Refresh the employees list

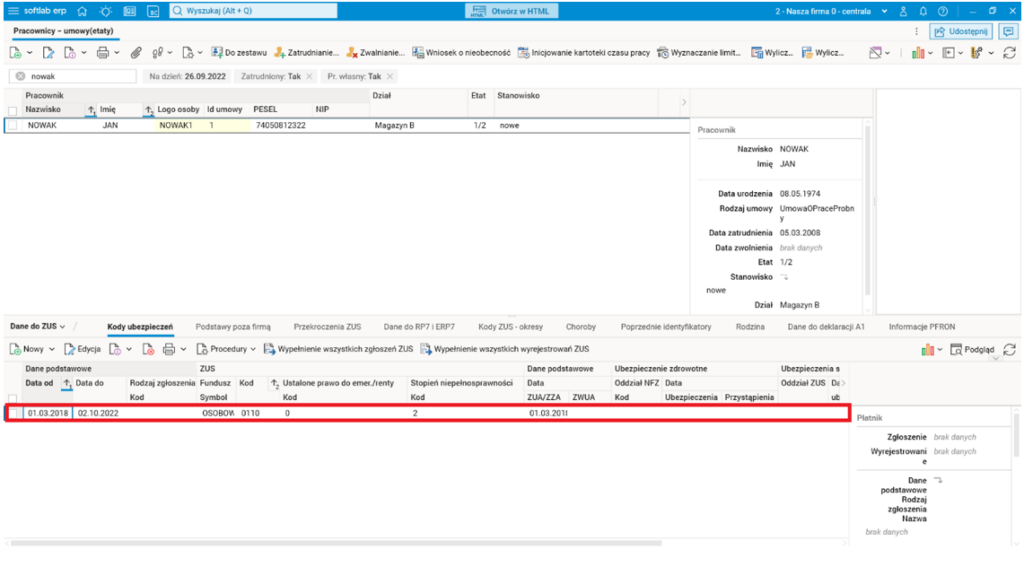1010,53
